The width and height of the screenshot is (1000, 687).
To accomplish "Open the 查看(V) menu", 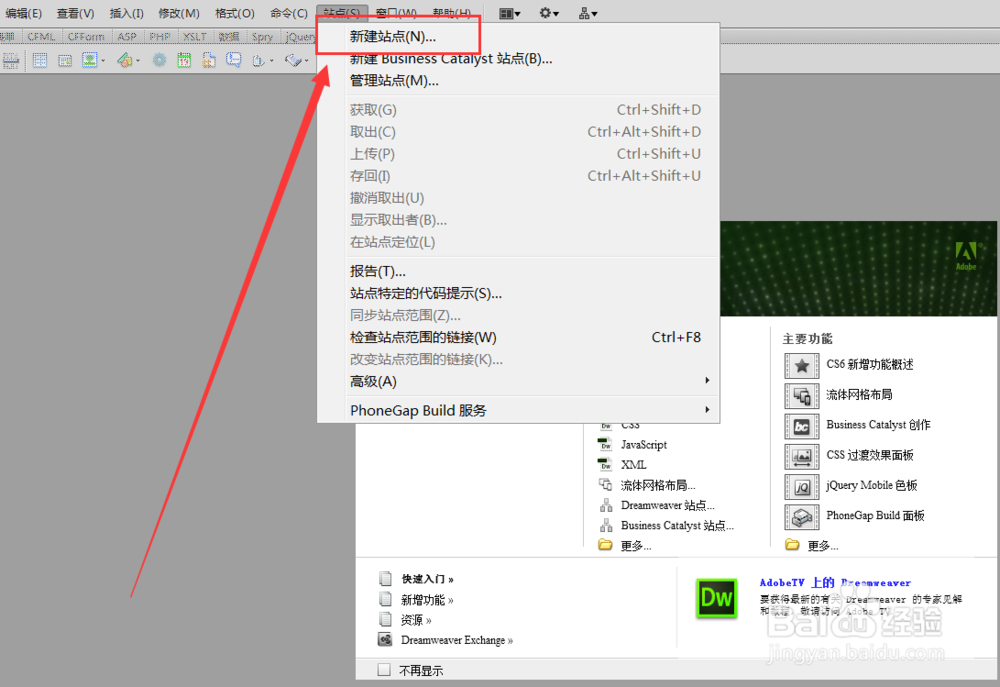I will [75, 13].
